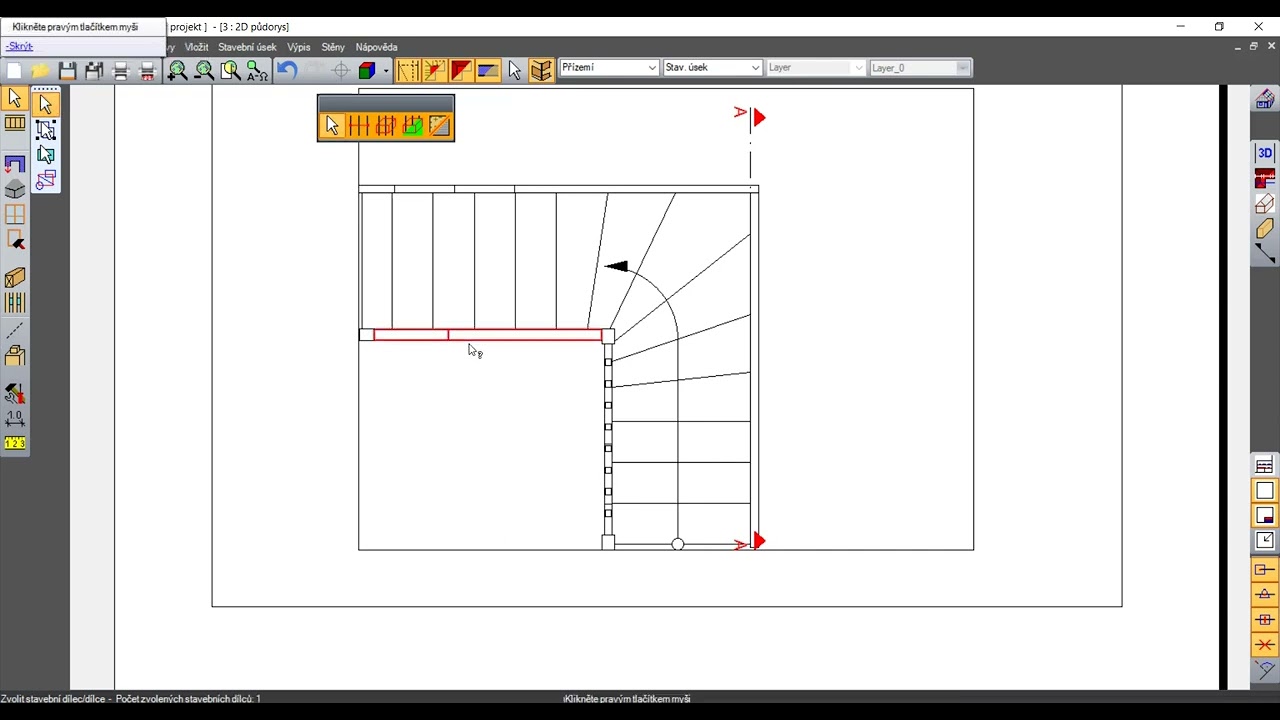Click the circle handle at the stair base

pos(678,544)
